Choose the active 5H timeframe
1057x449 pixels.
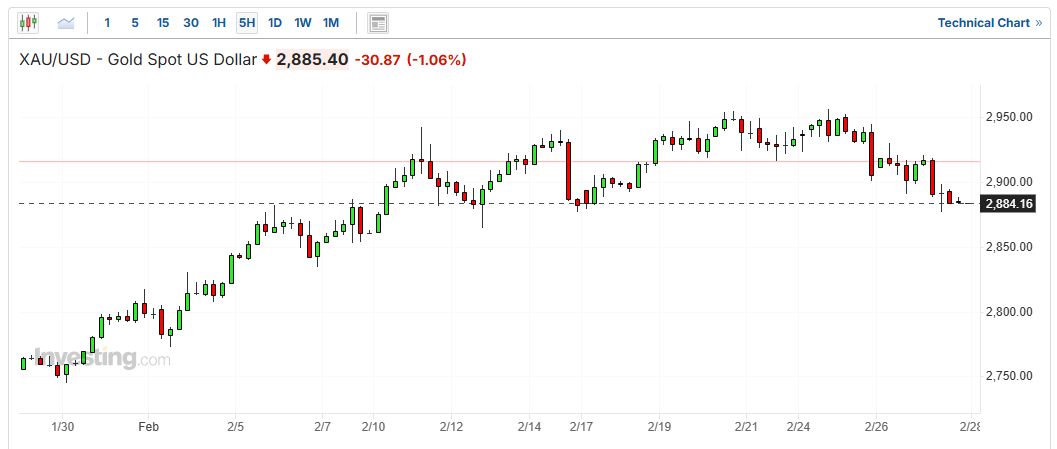247,23
